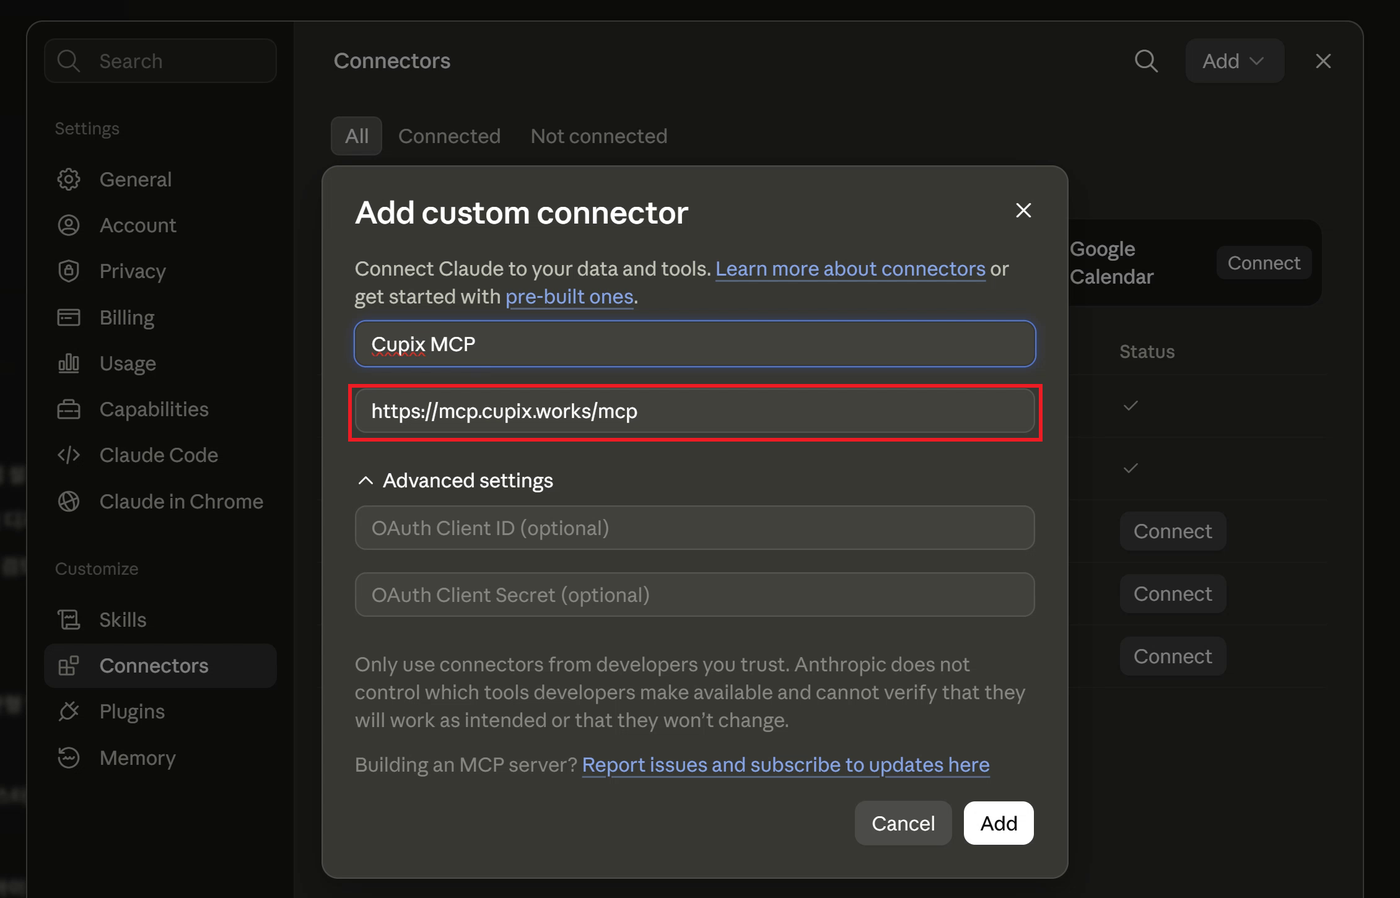Open Report issues and subscribe link

pyautogui.click(x=786, y=765)
